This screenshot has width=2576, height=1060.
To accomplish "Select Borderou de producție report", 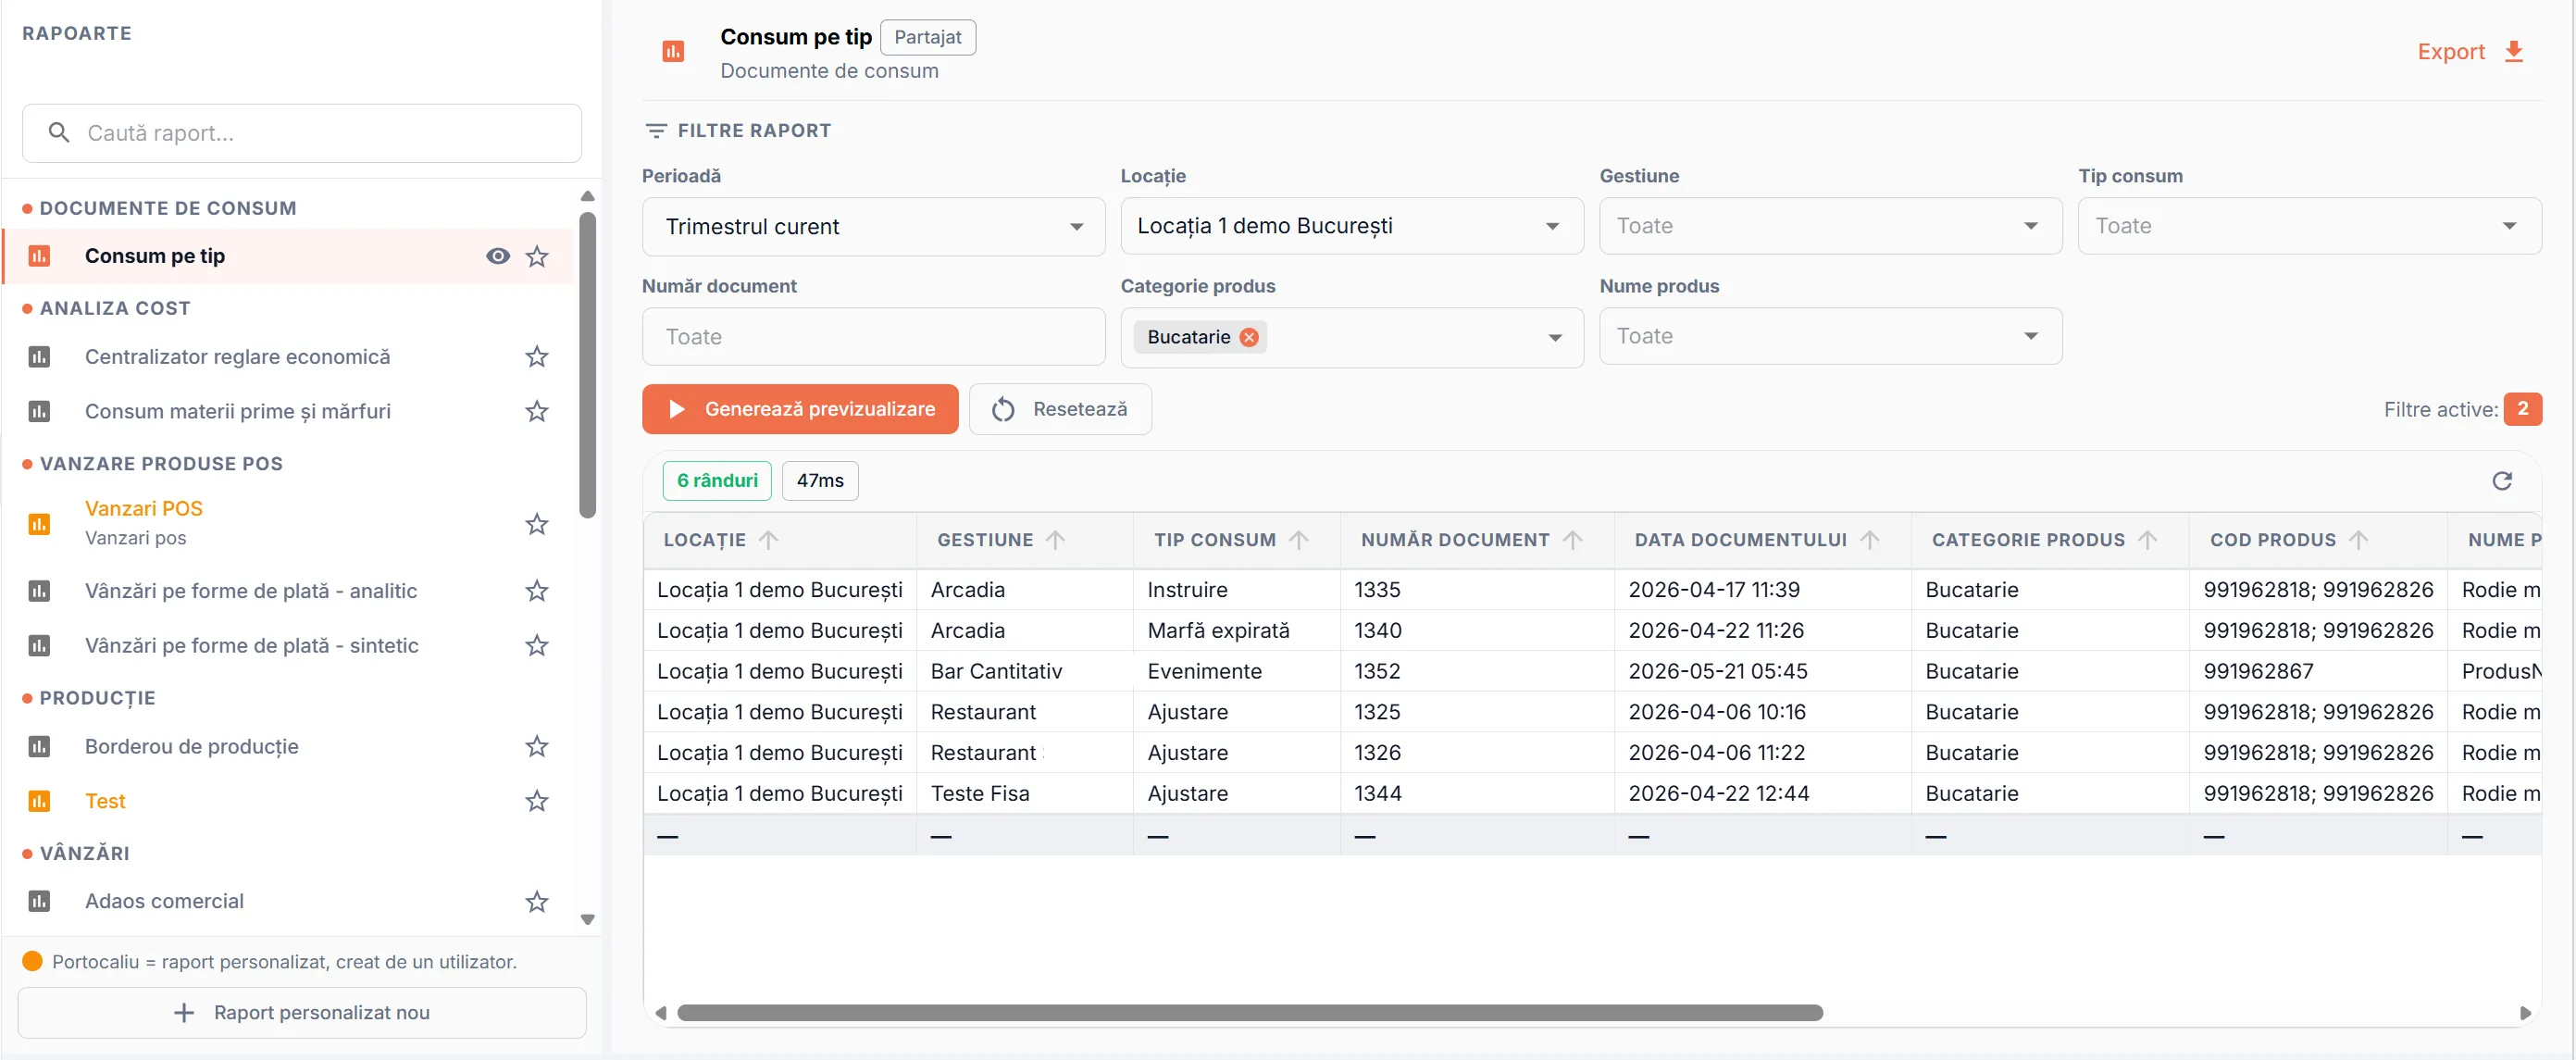I will tap(290, 746).
